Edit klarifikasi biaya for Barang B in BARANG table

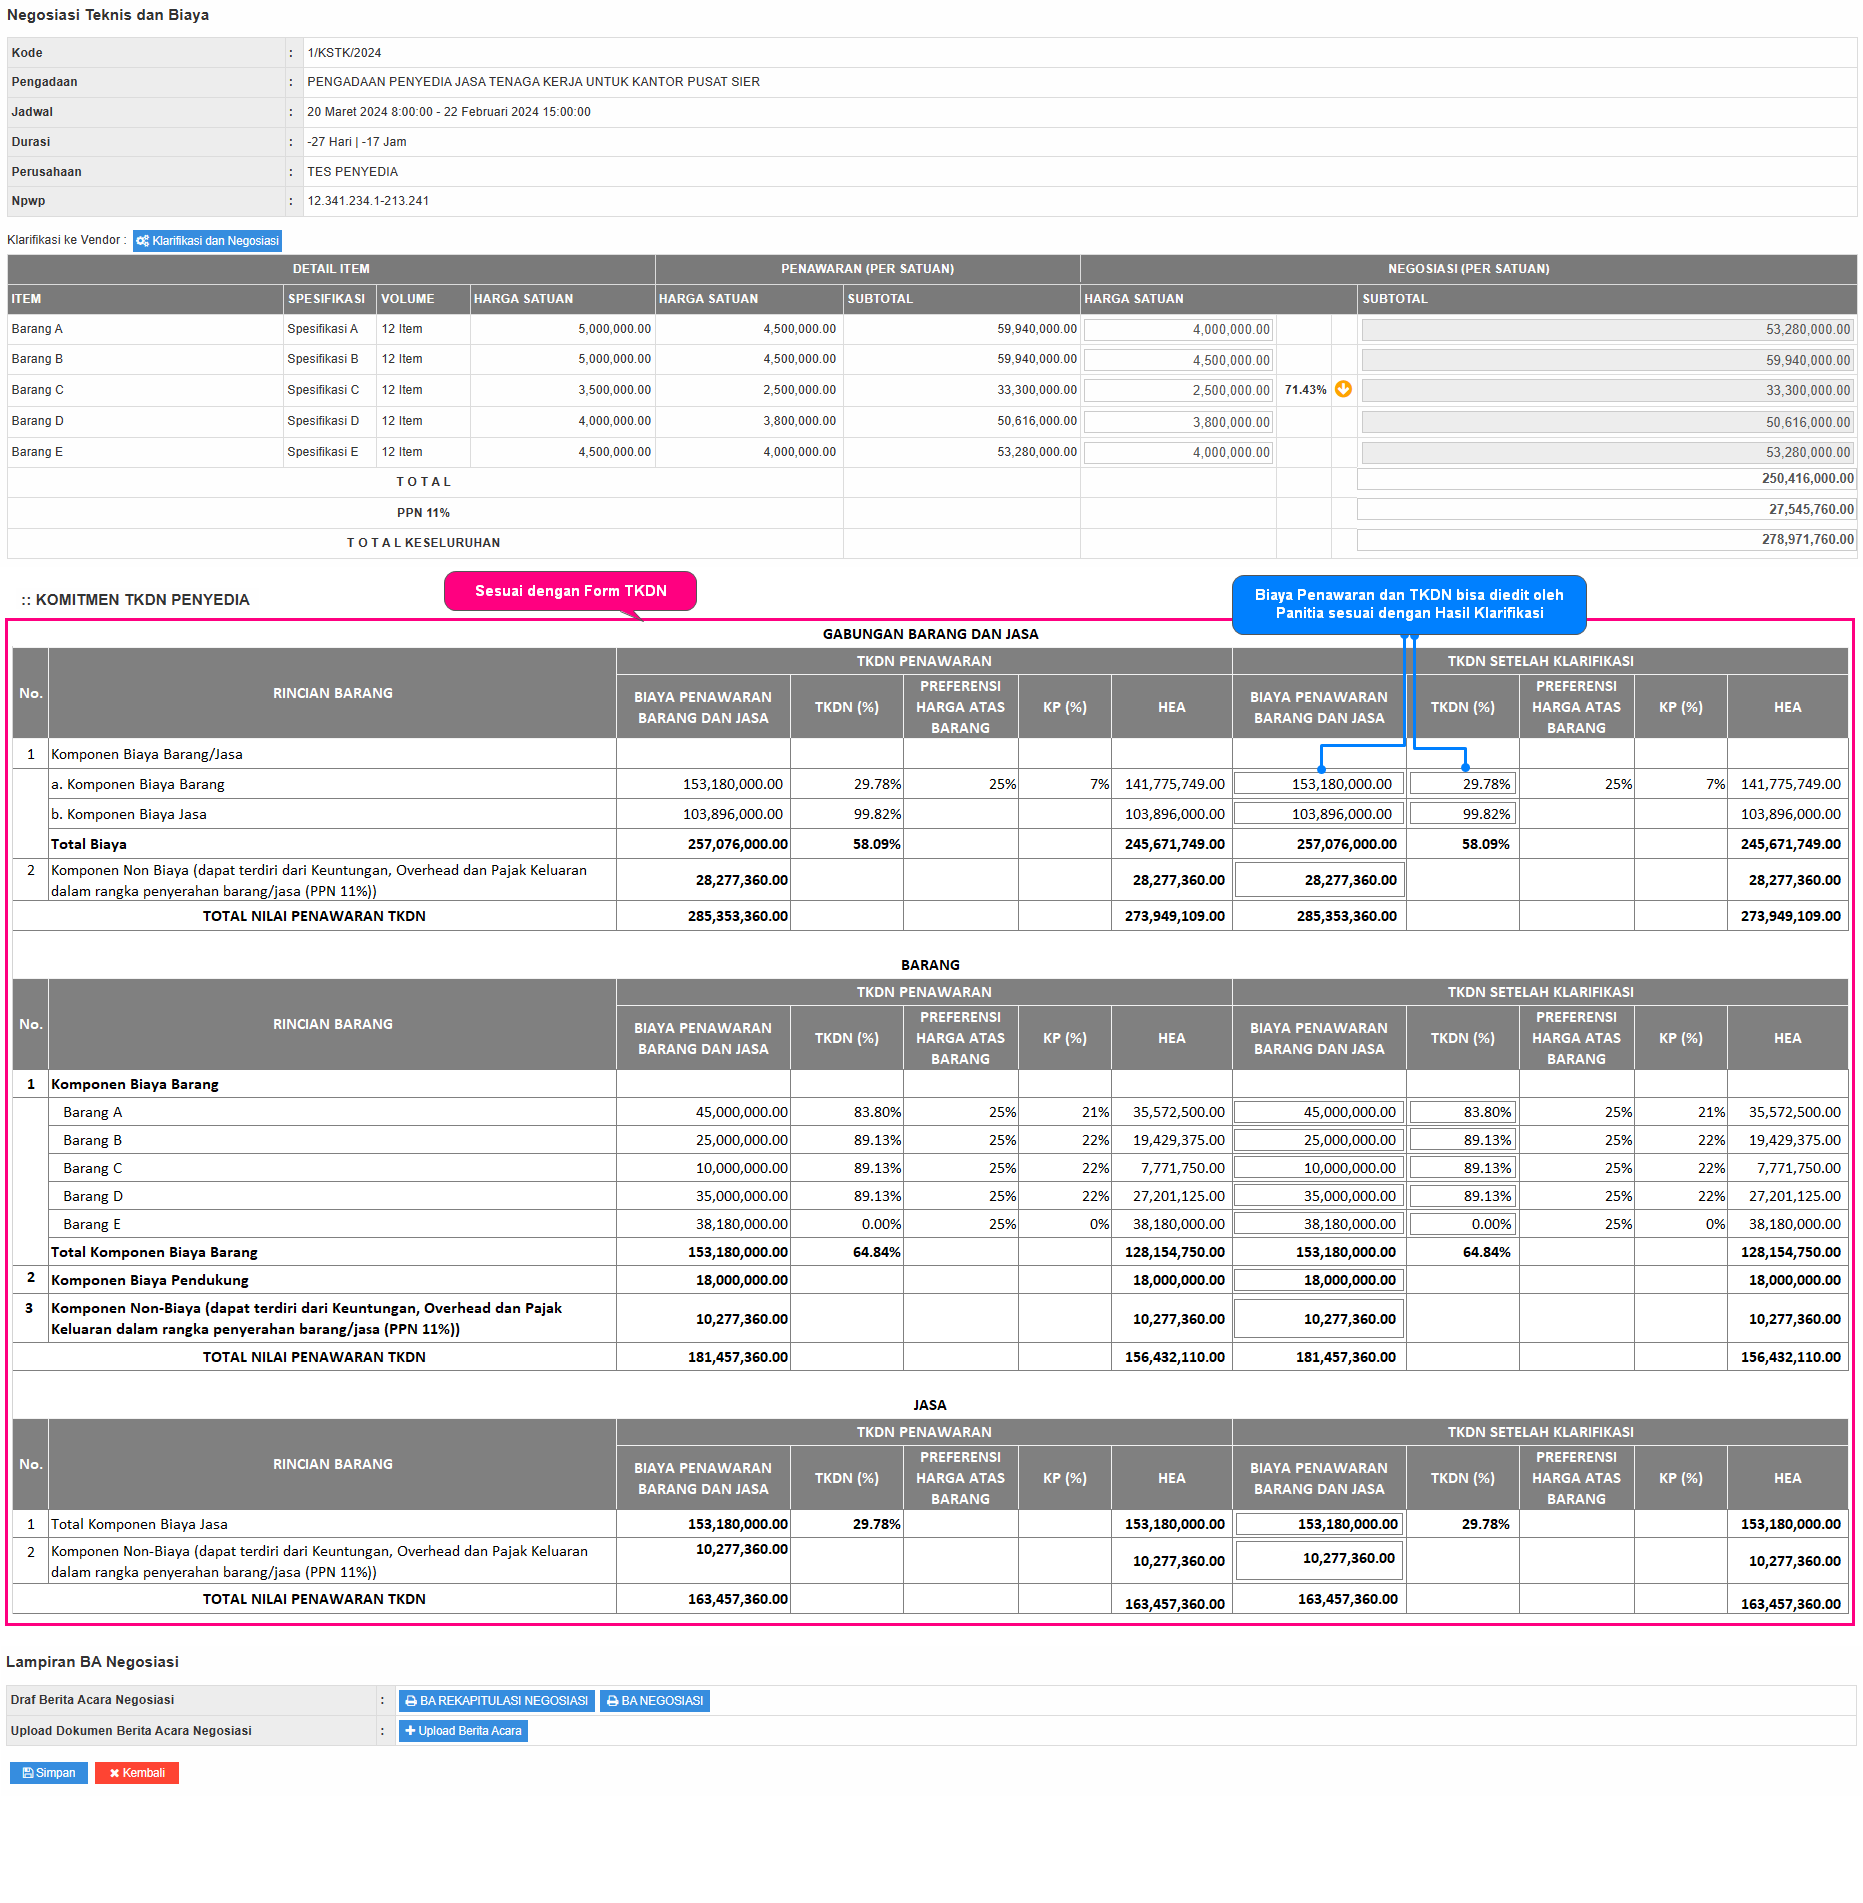coord(1319,1140)
